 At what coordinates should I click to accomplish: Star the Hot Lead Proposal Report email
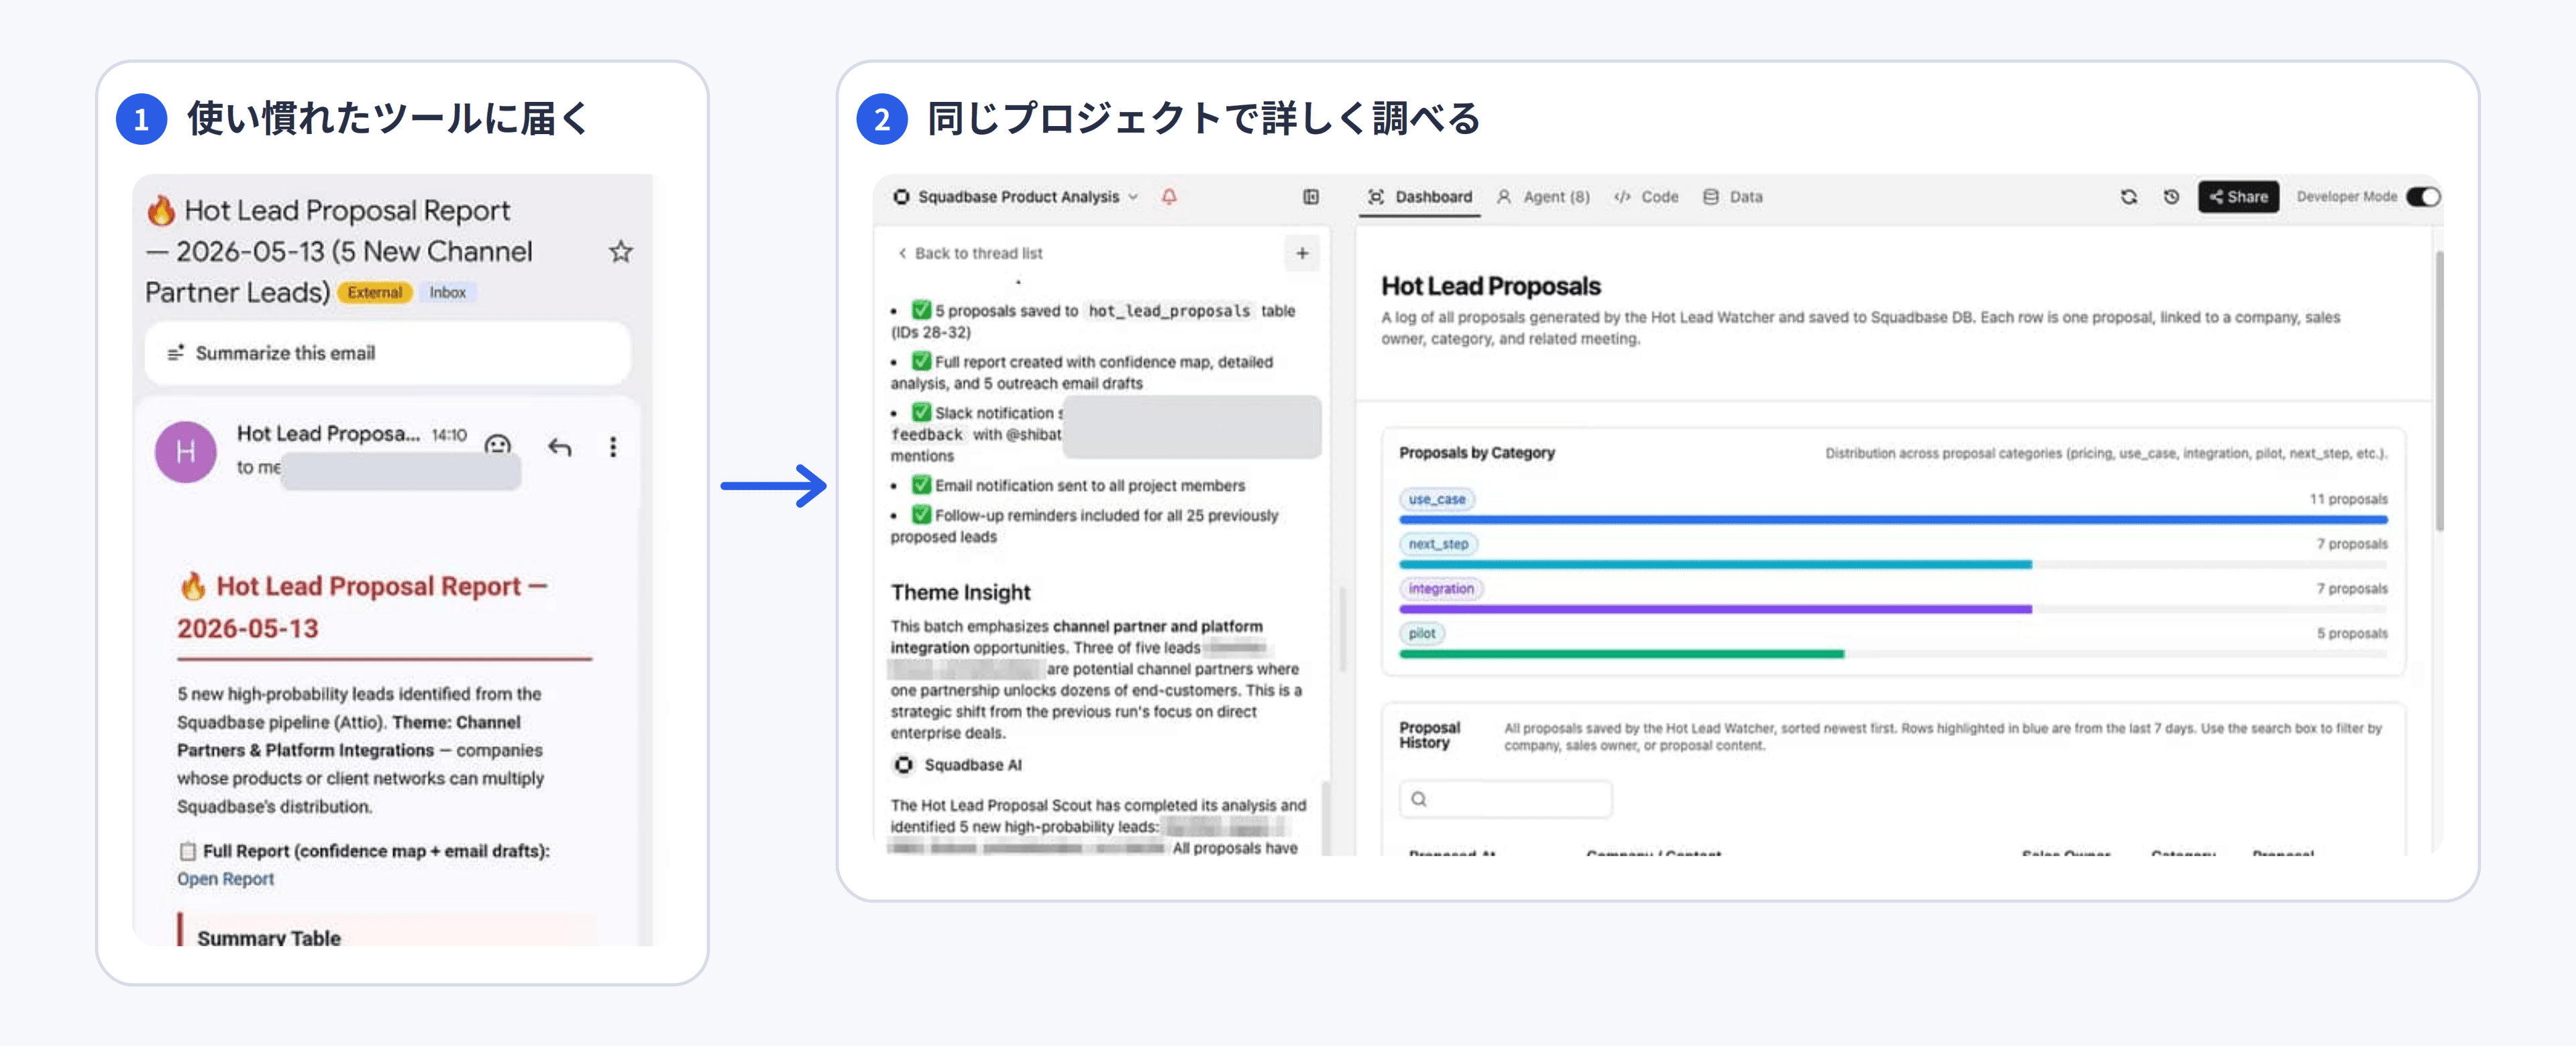tap(621, 252)
